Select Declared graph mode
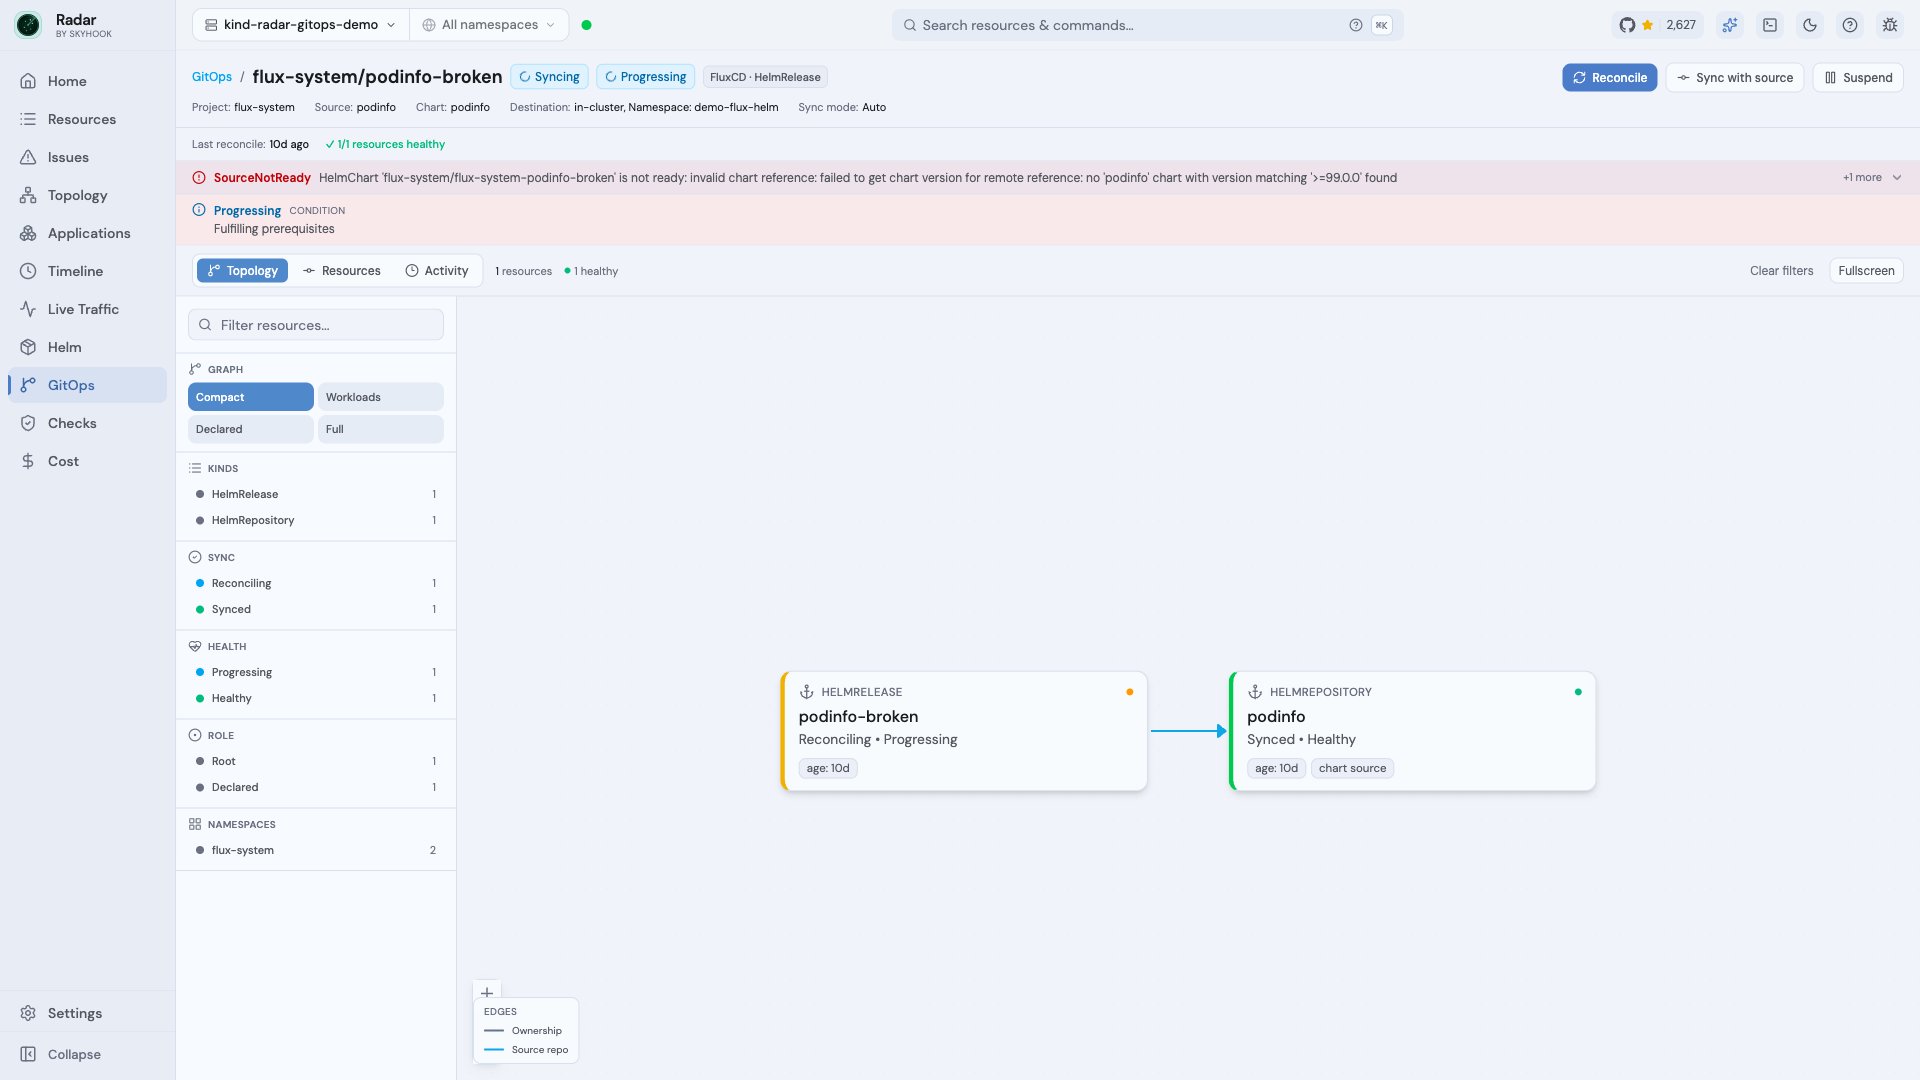This screenshot has width=1920, height=1080. 250,429
